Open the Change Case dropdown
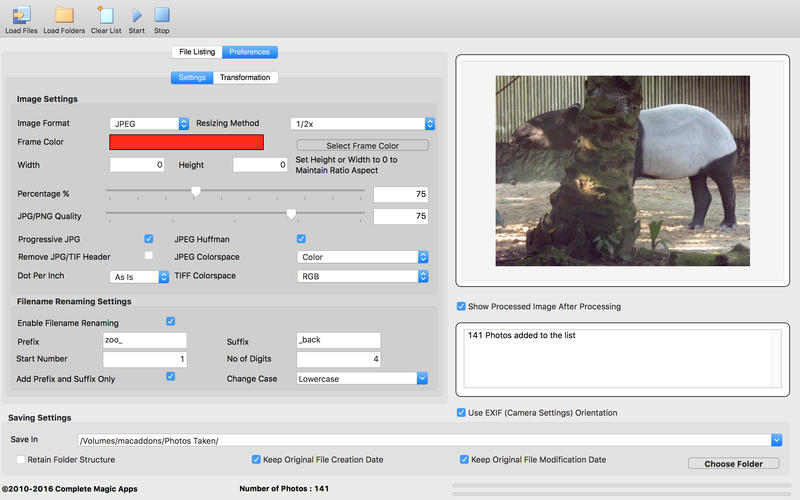 [362, 379]
